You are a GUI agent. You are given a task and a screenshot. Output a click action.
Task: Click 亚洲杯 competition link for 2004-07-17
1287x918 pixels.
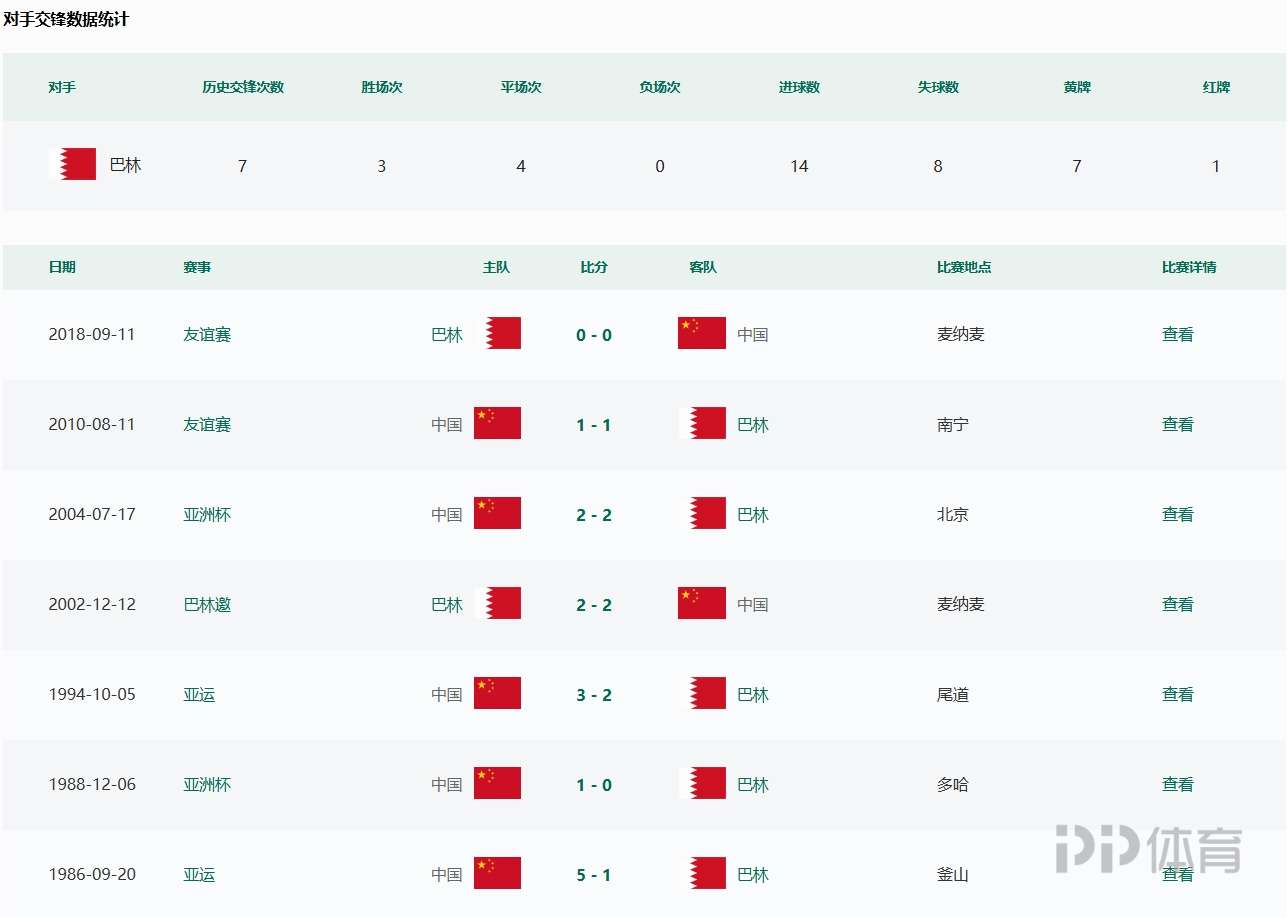[x=207, y=515]
